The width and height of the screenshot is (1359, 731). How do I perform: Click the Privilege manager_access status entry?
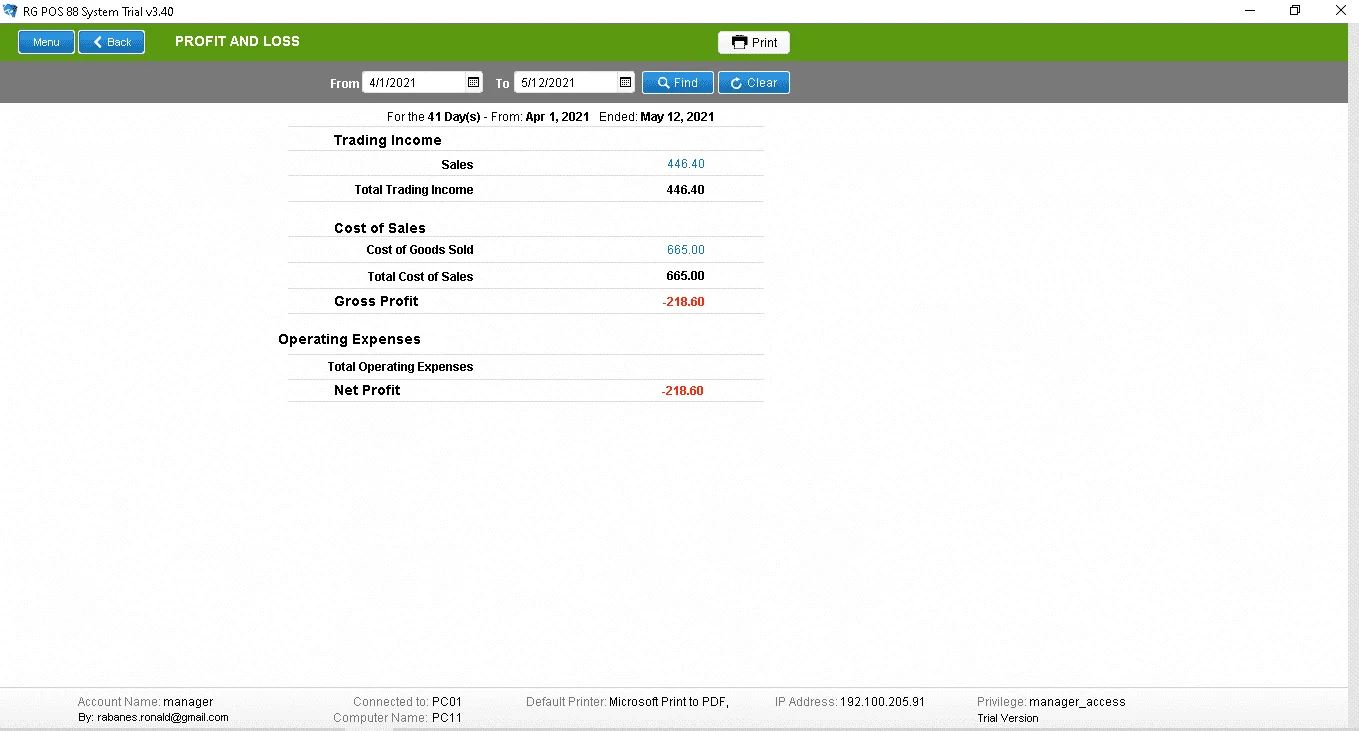point(1051,702)
